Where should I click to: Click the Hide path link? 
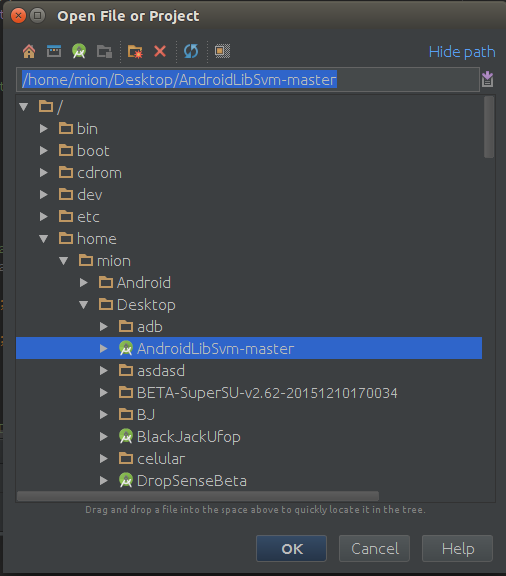pos(462,52)
